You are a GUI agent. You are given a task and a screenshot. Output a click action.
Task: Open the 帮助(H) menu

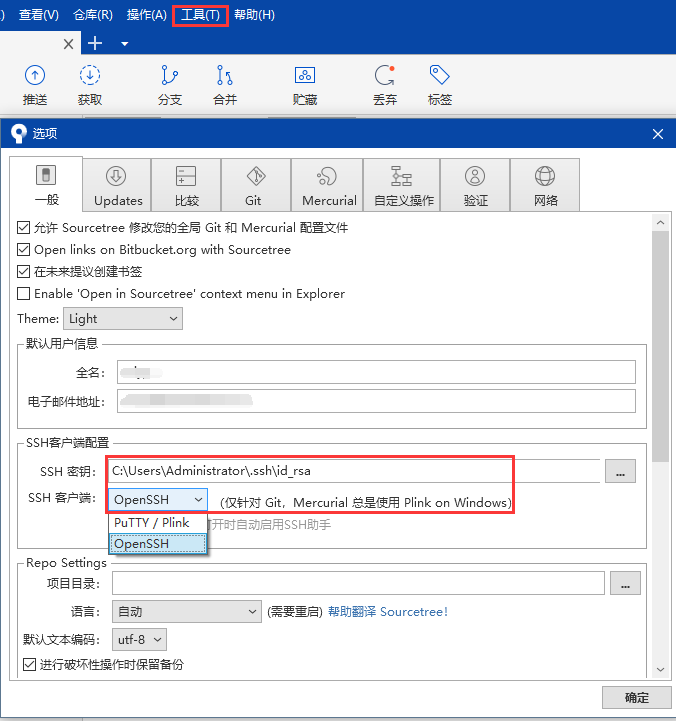coord(254,15)
